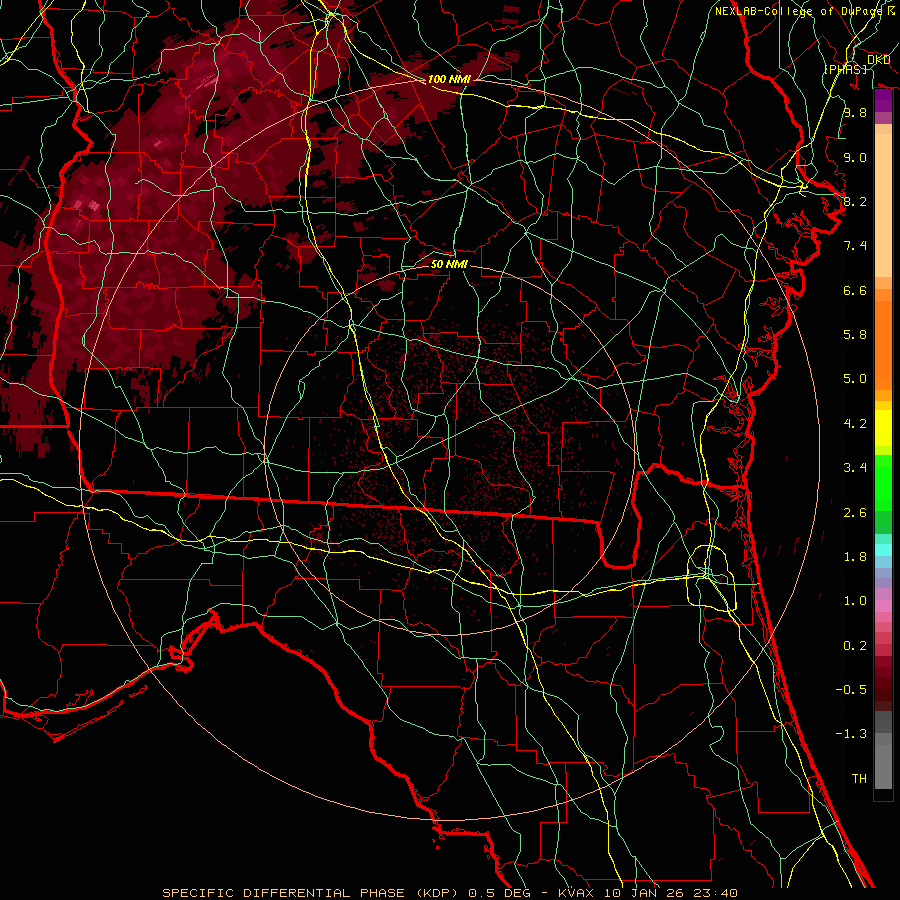This screenshot has height=900, width=900.
Task: Click the Specific Differential Phase caption at bottom
Action: point(449,893)
